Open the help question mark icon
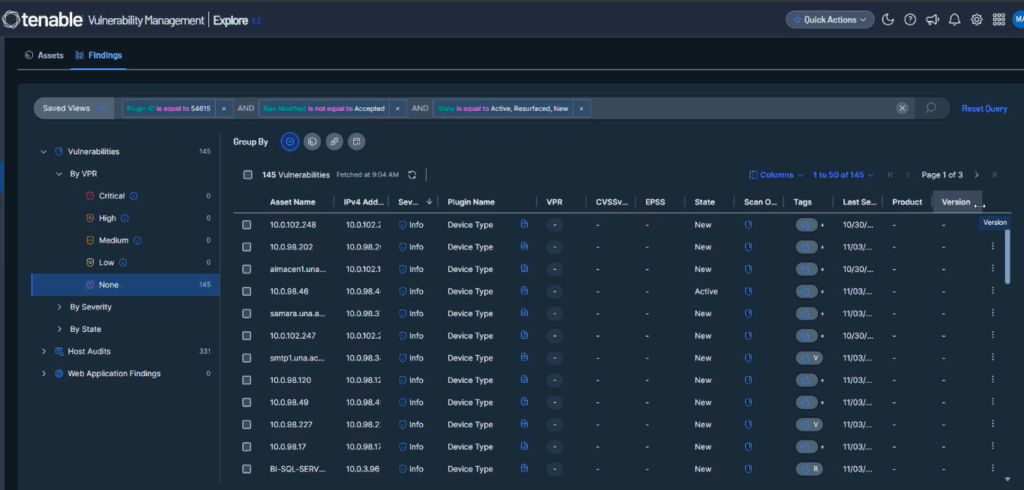 910,19
